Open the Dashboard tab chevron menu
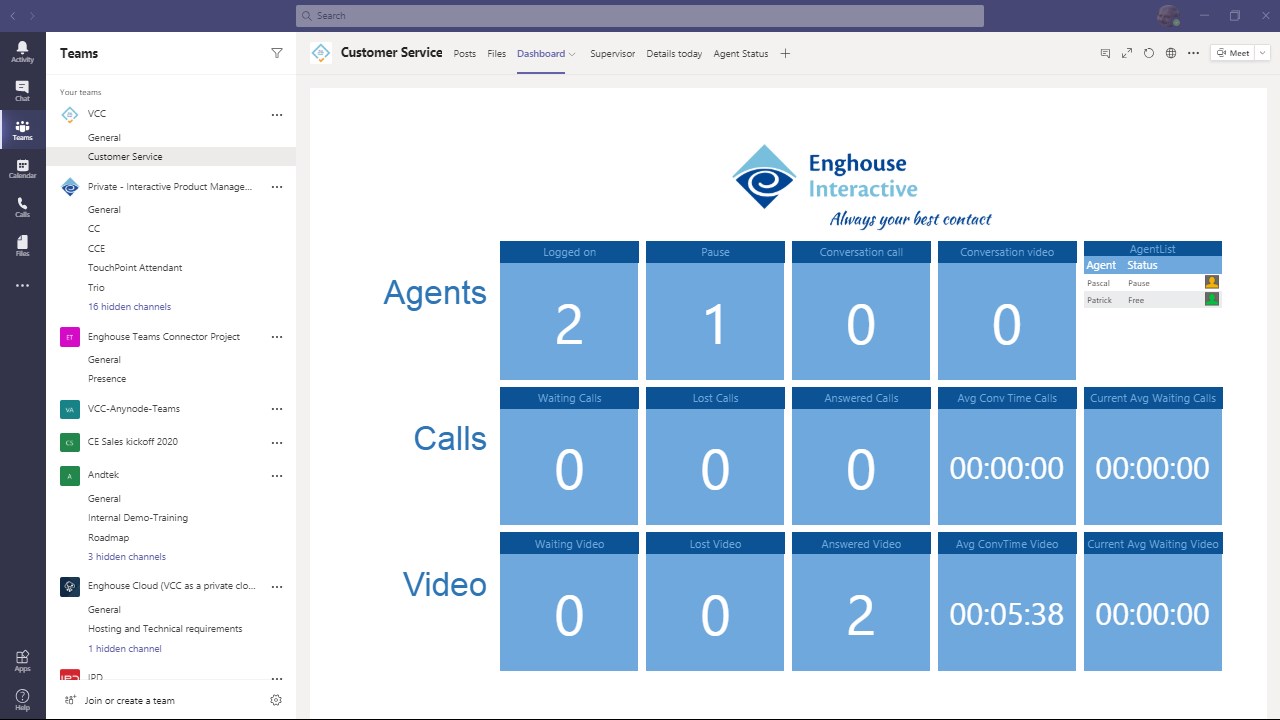 click(572, 54)
